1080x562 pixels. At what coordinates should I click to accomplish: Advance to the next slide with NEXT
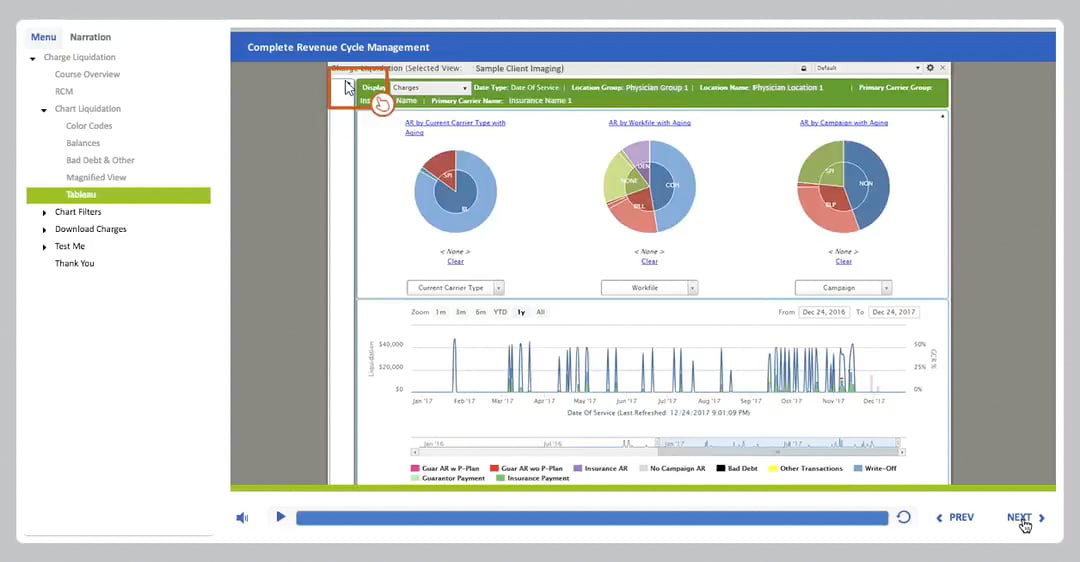(x=1025, y=518)
